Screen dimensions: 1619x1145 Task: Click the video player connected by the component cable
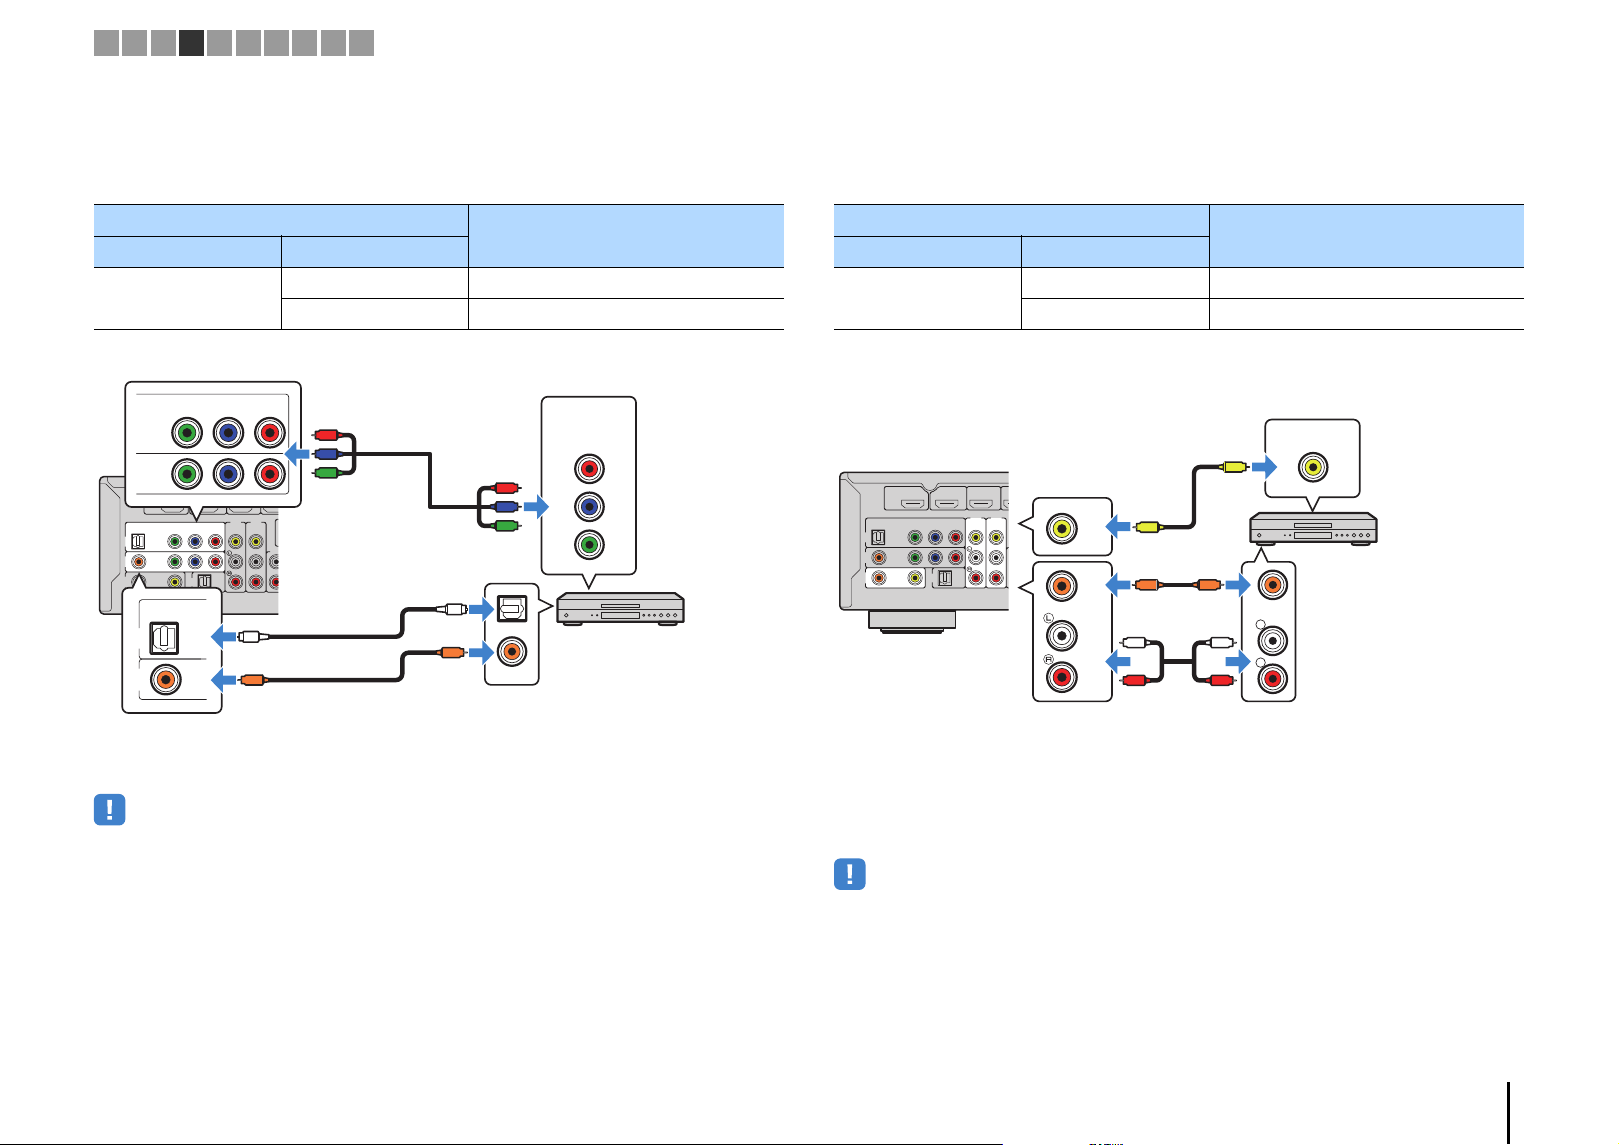620,609
